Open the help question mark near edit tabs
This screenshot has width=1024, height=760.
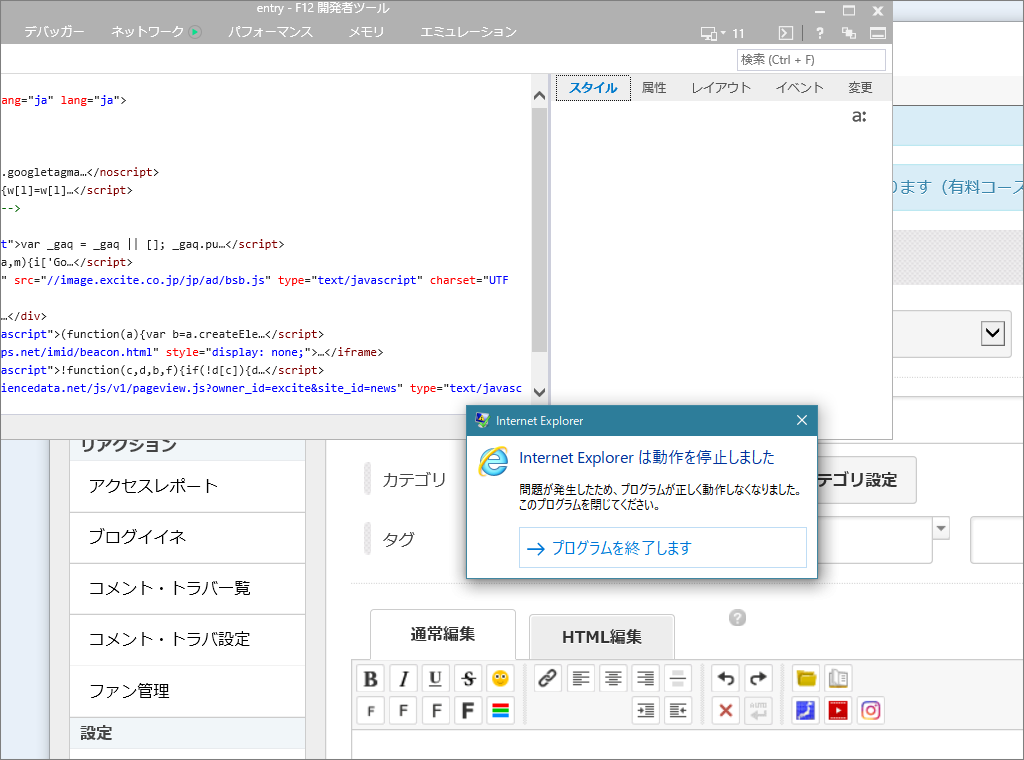(737, 618)
